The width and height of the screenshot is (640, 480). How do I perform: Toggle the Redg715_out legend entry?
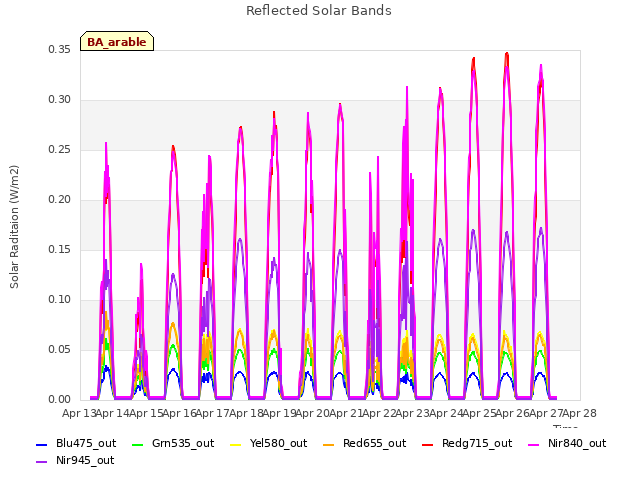[467, 443]
